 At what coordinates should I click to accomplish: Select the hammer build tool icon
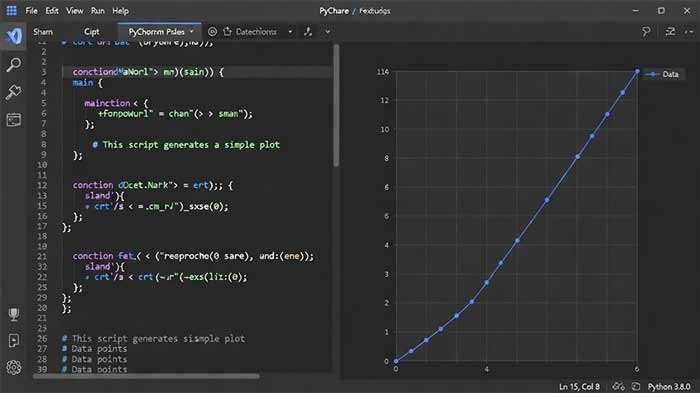pyautogui.click(x=13, y=92)
